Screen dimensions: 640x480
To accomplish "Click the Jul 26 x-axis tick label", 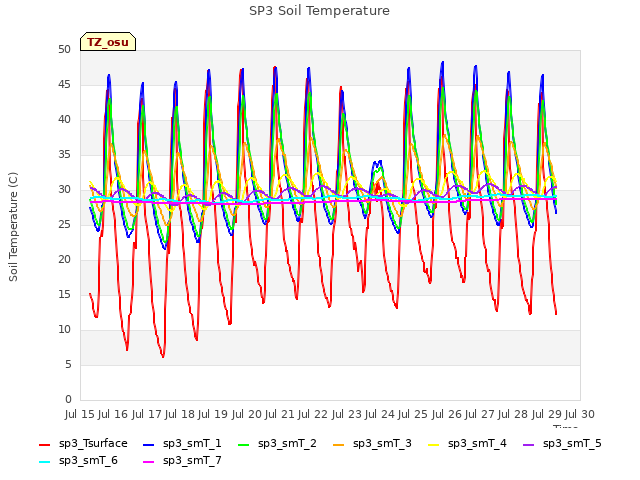I will [447, 414].
